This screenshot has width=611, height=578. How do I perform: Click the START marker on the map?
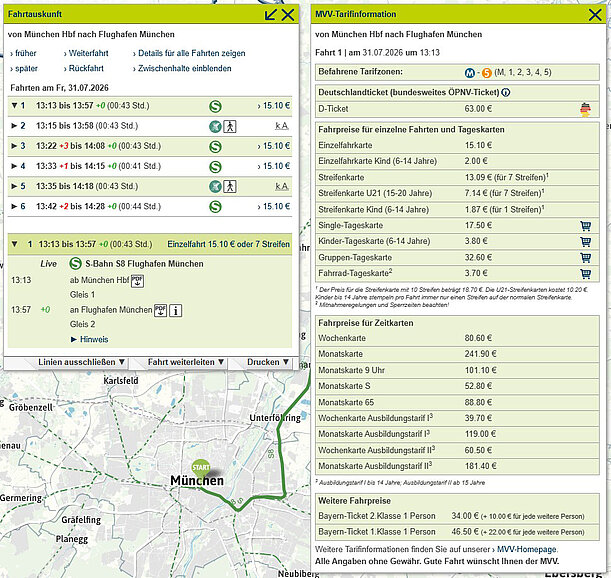click(x=201, y=468)
